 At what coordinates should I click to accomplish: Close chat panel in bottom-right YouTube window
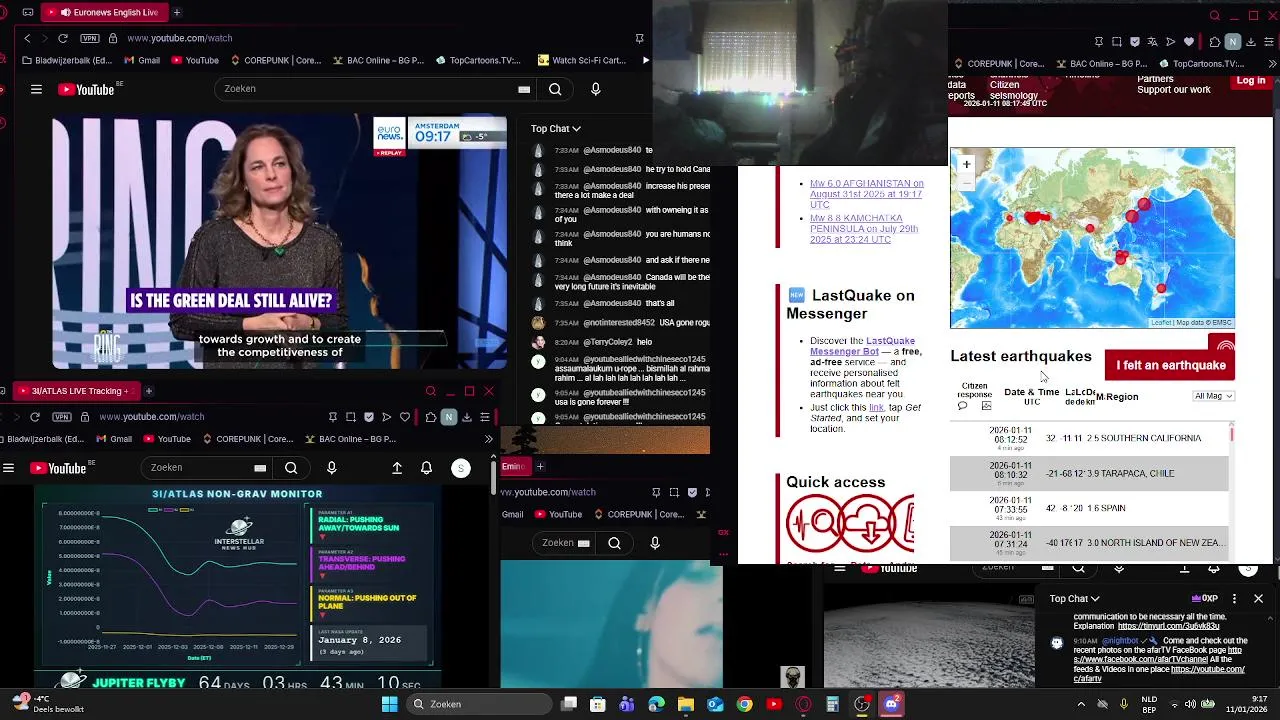coord(1258,599)
